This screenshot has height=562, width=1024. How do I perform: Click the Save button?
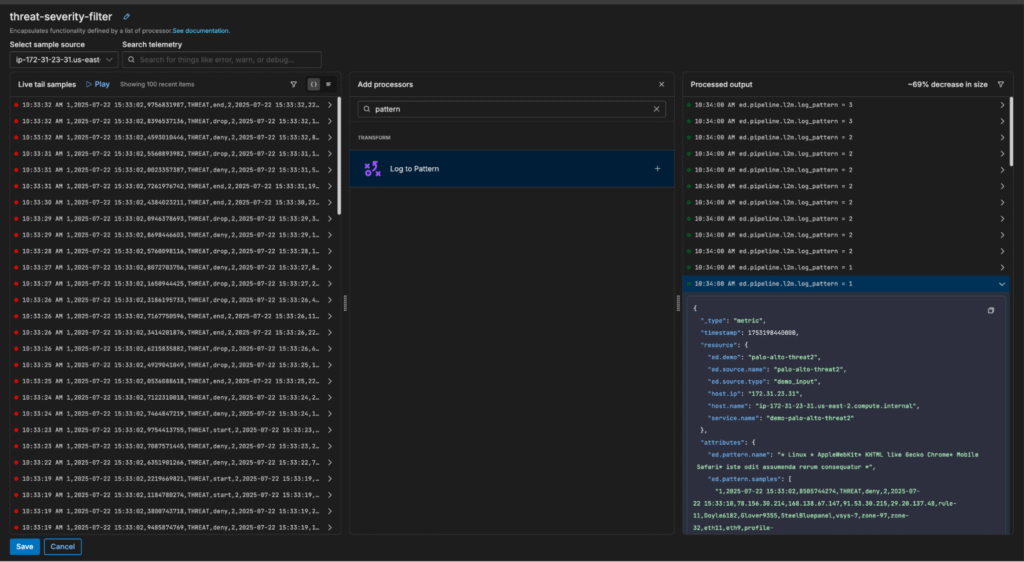pyautogui.click(x=25, y=547)
